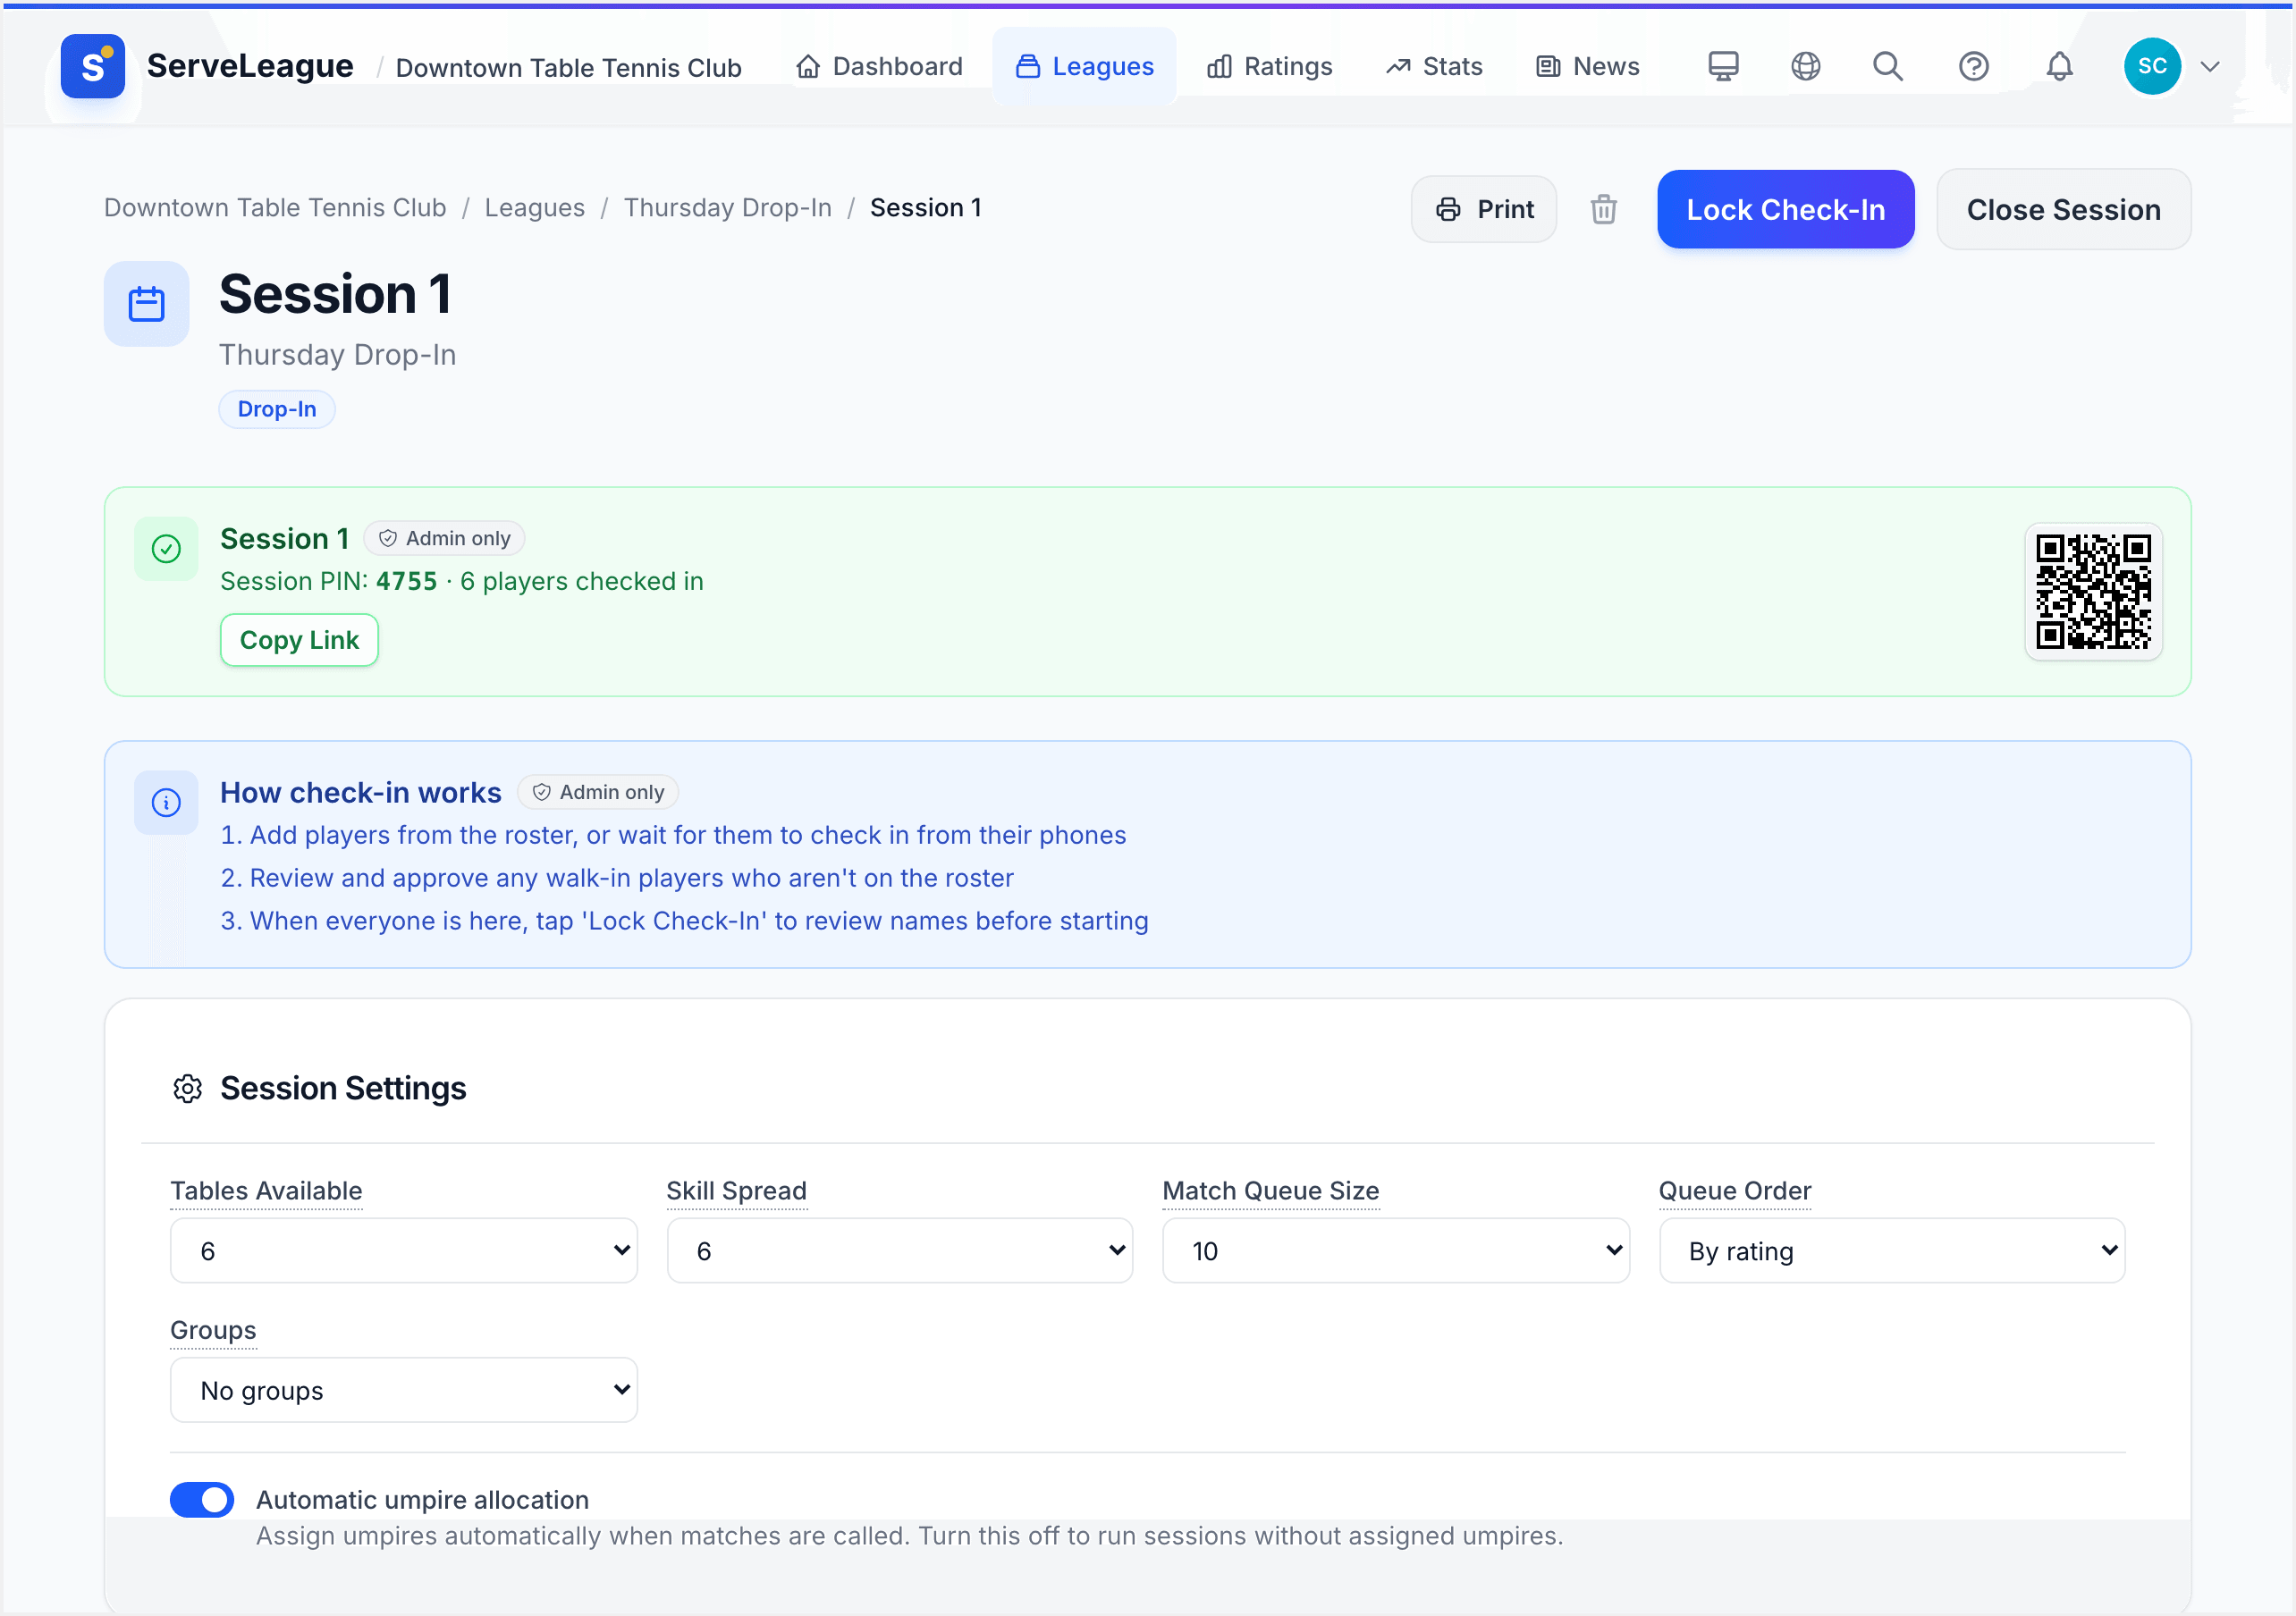This screenshot has height=1616, width=2296.
Task: Delete session with the trash icon
Action: (x=1604, y=209)
